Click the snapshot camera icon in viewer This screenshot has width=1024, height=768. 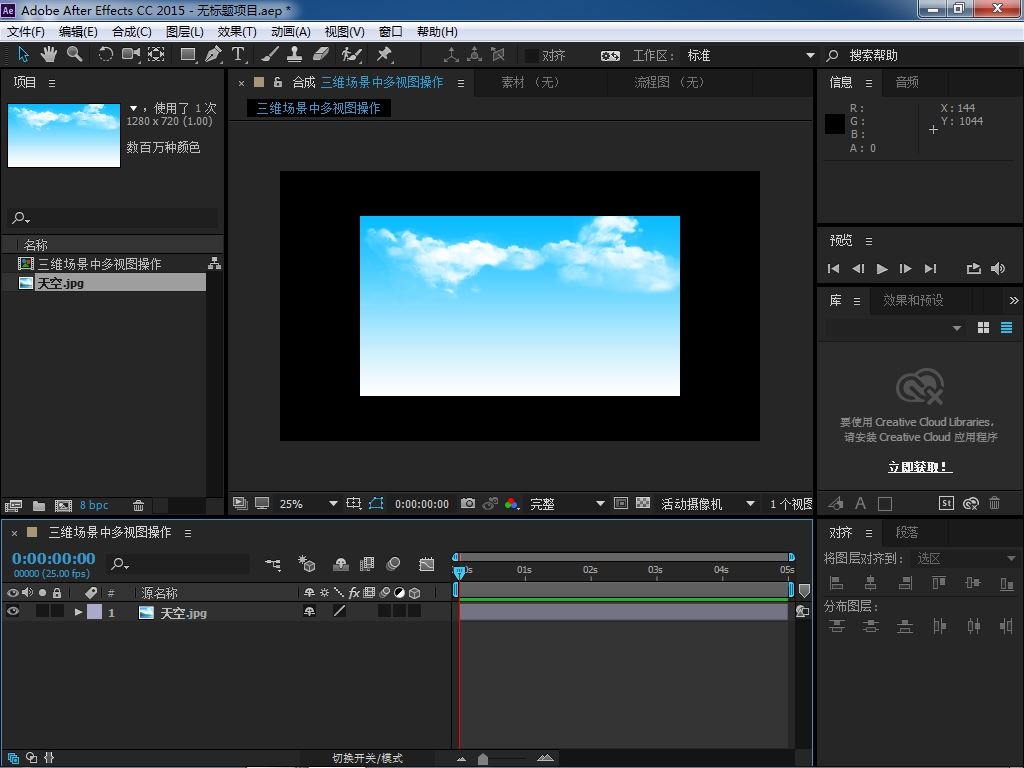(468, 504)
